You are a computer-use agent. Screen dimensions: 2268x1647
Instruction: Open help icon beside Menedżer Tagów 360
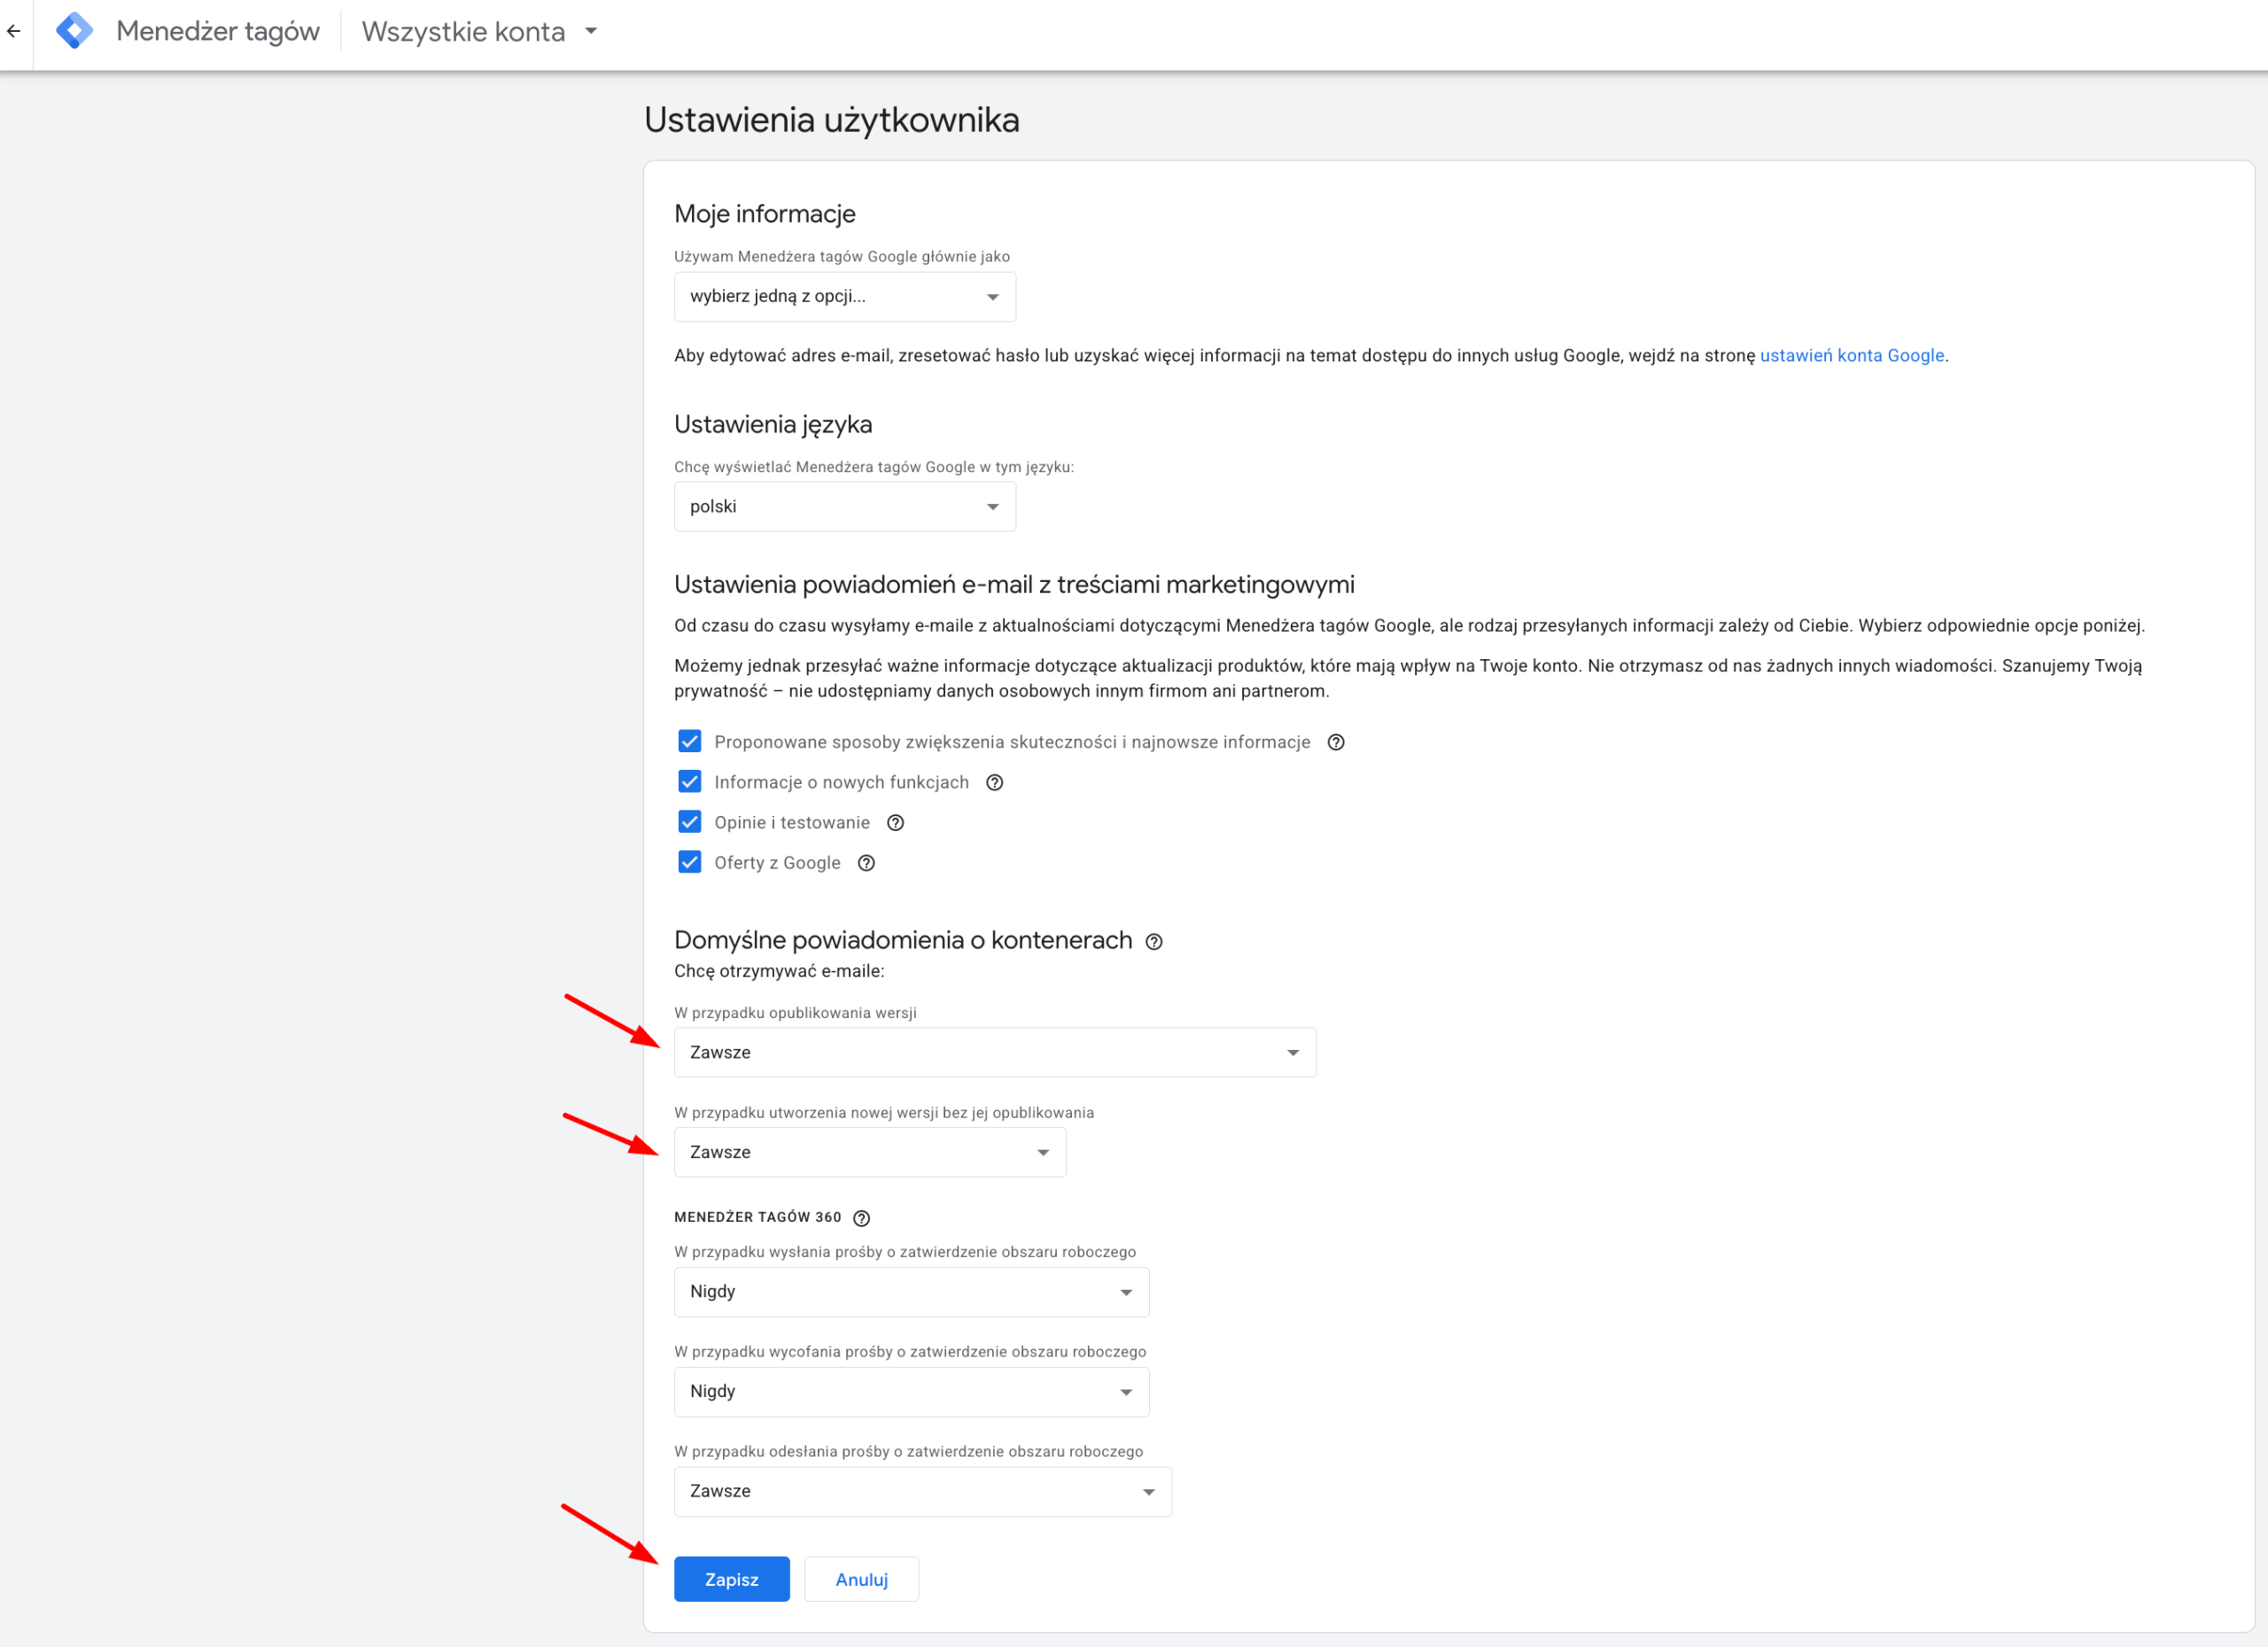[x=862, y=1218]
